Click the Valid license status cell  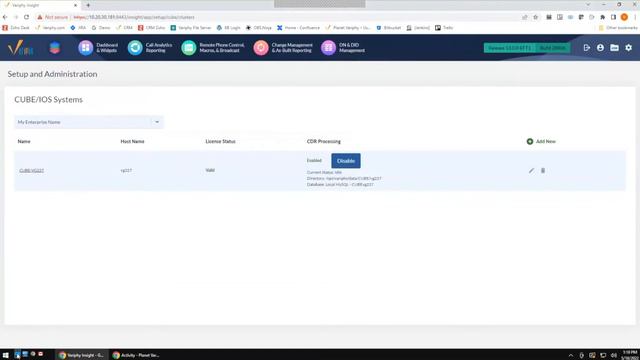tap(210, 170)
